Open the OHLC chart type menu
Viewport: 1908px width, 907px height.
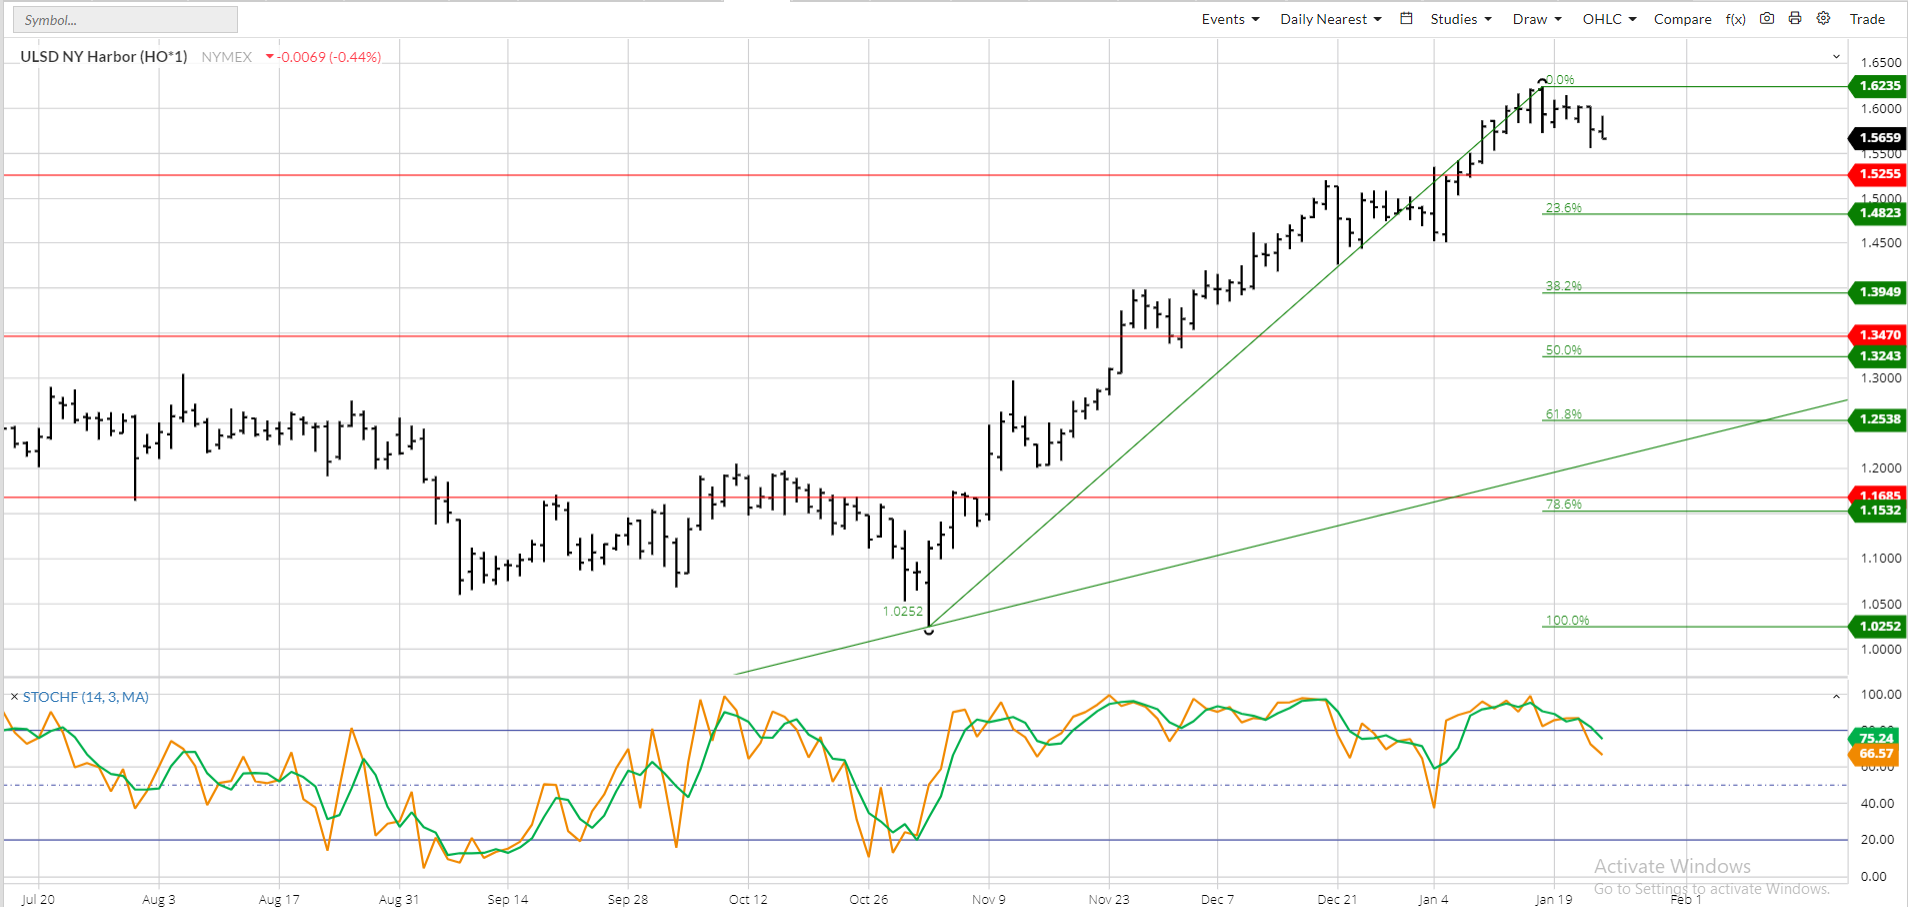[1609, 19]
